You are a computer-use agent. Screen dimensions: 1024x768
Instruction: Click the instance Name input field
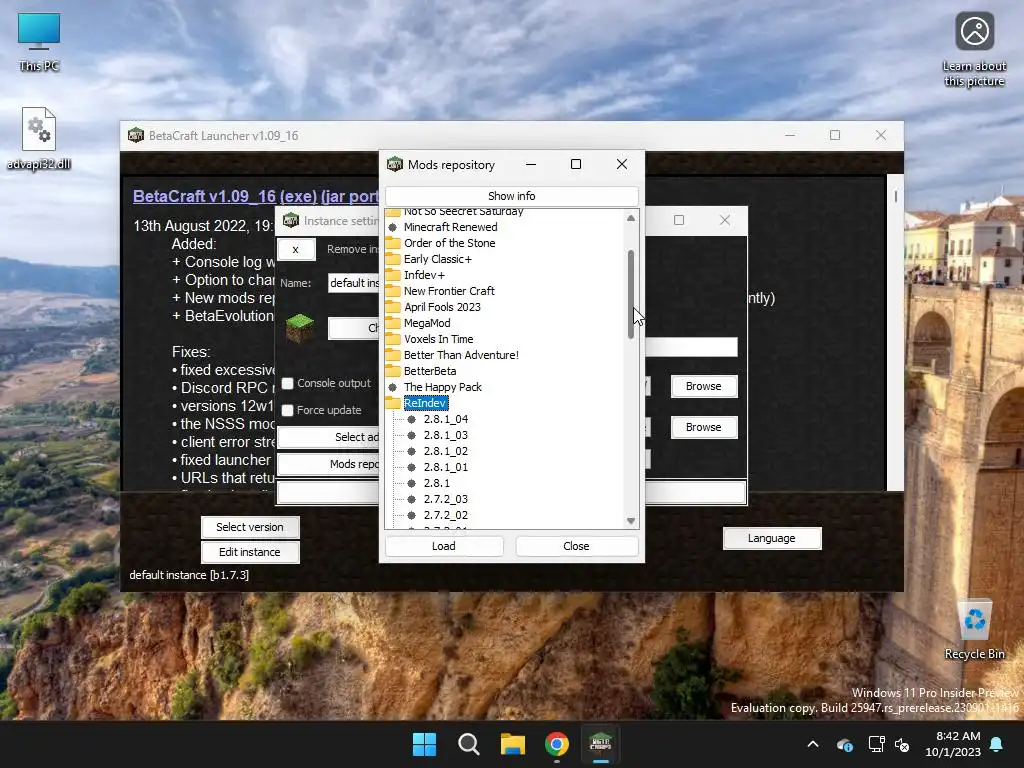(353, 283)
